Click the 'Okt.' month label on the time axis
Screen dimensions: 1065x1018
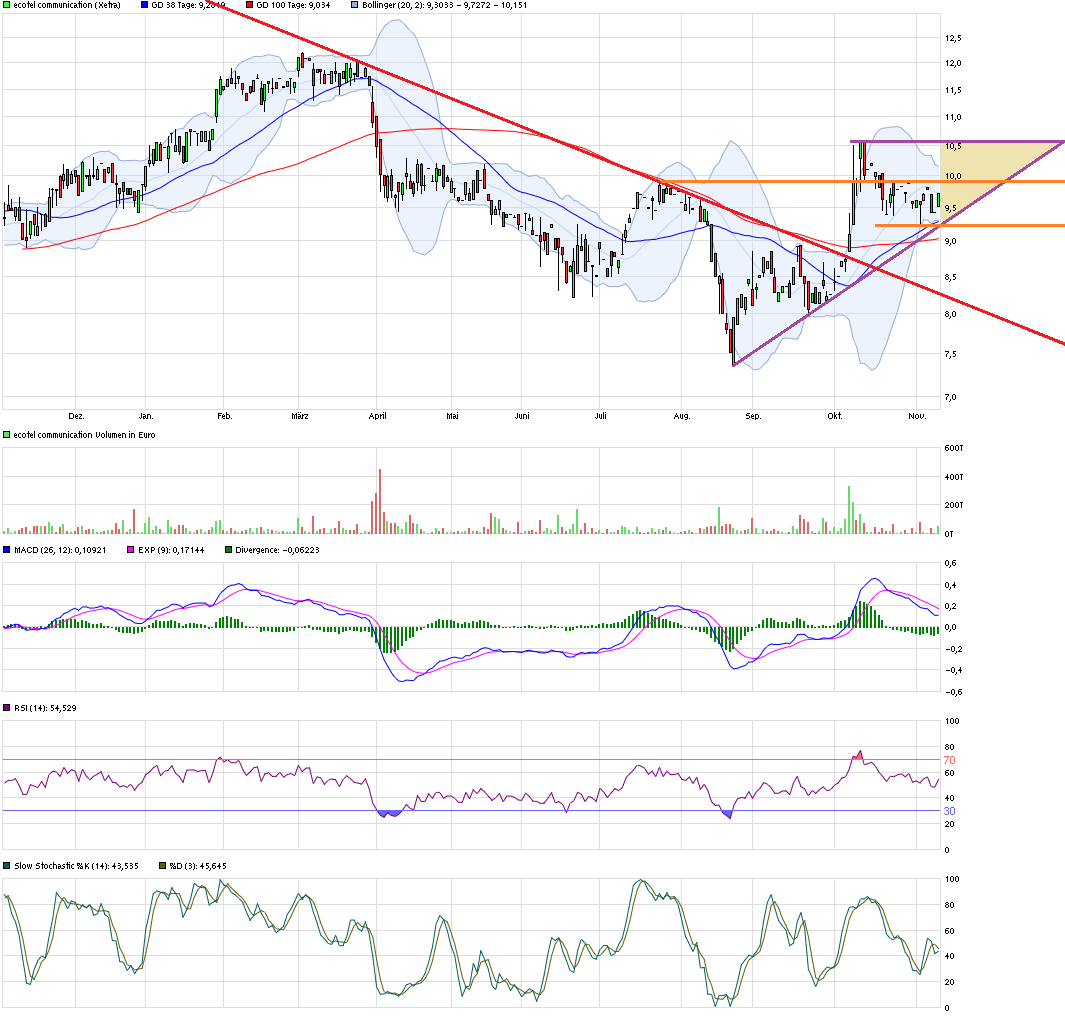tap(835, 416)
